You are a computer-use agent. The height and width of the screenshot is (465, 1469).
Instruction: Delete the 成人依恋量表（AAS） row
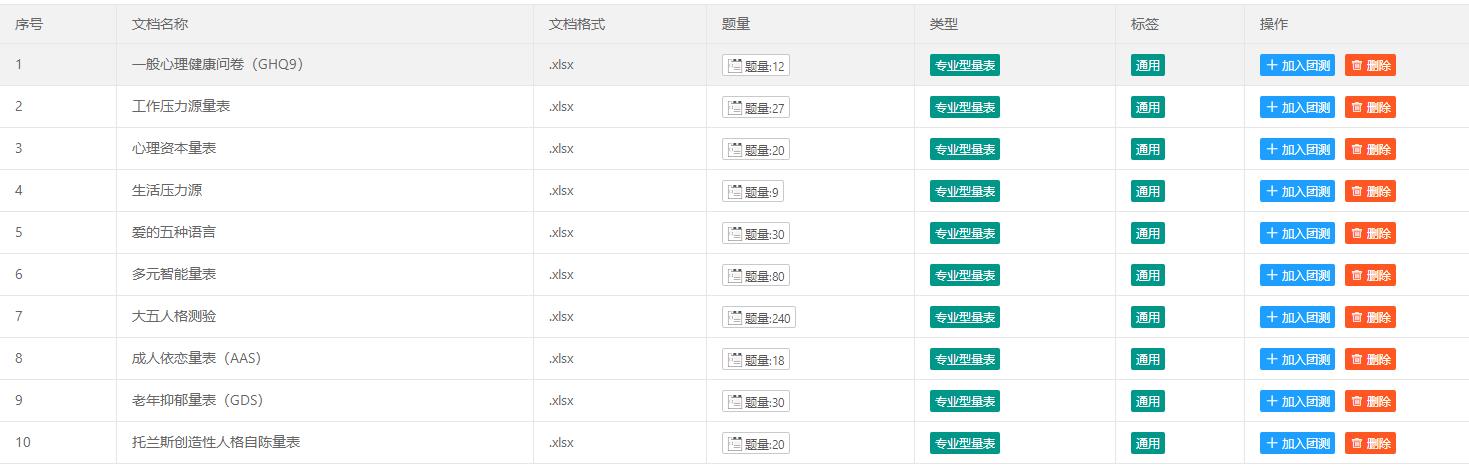click(1370, 360)
